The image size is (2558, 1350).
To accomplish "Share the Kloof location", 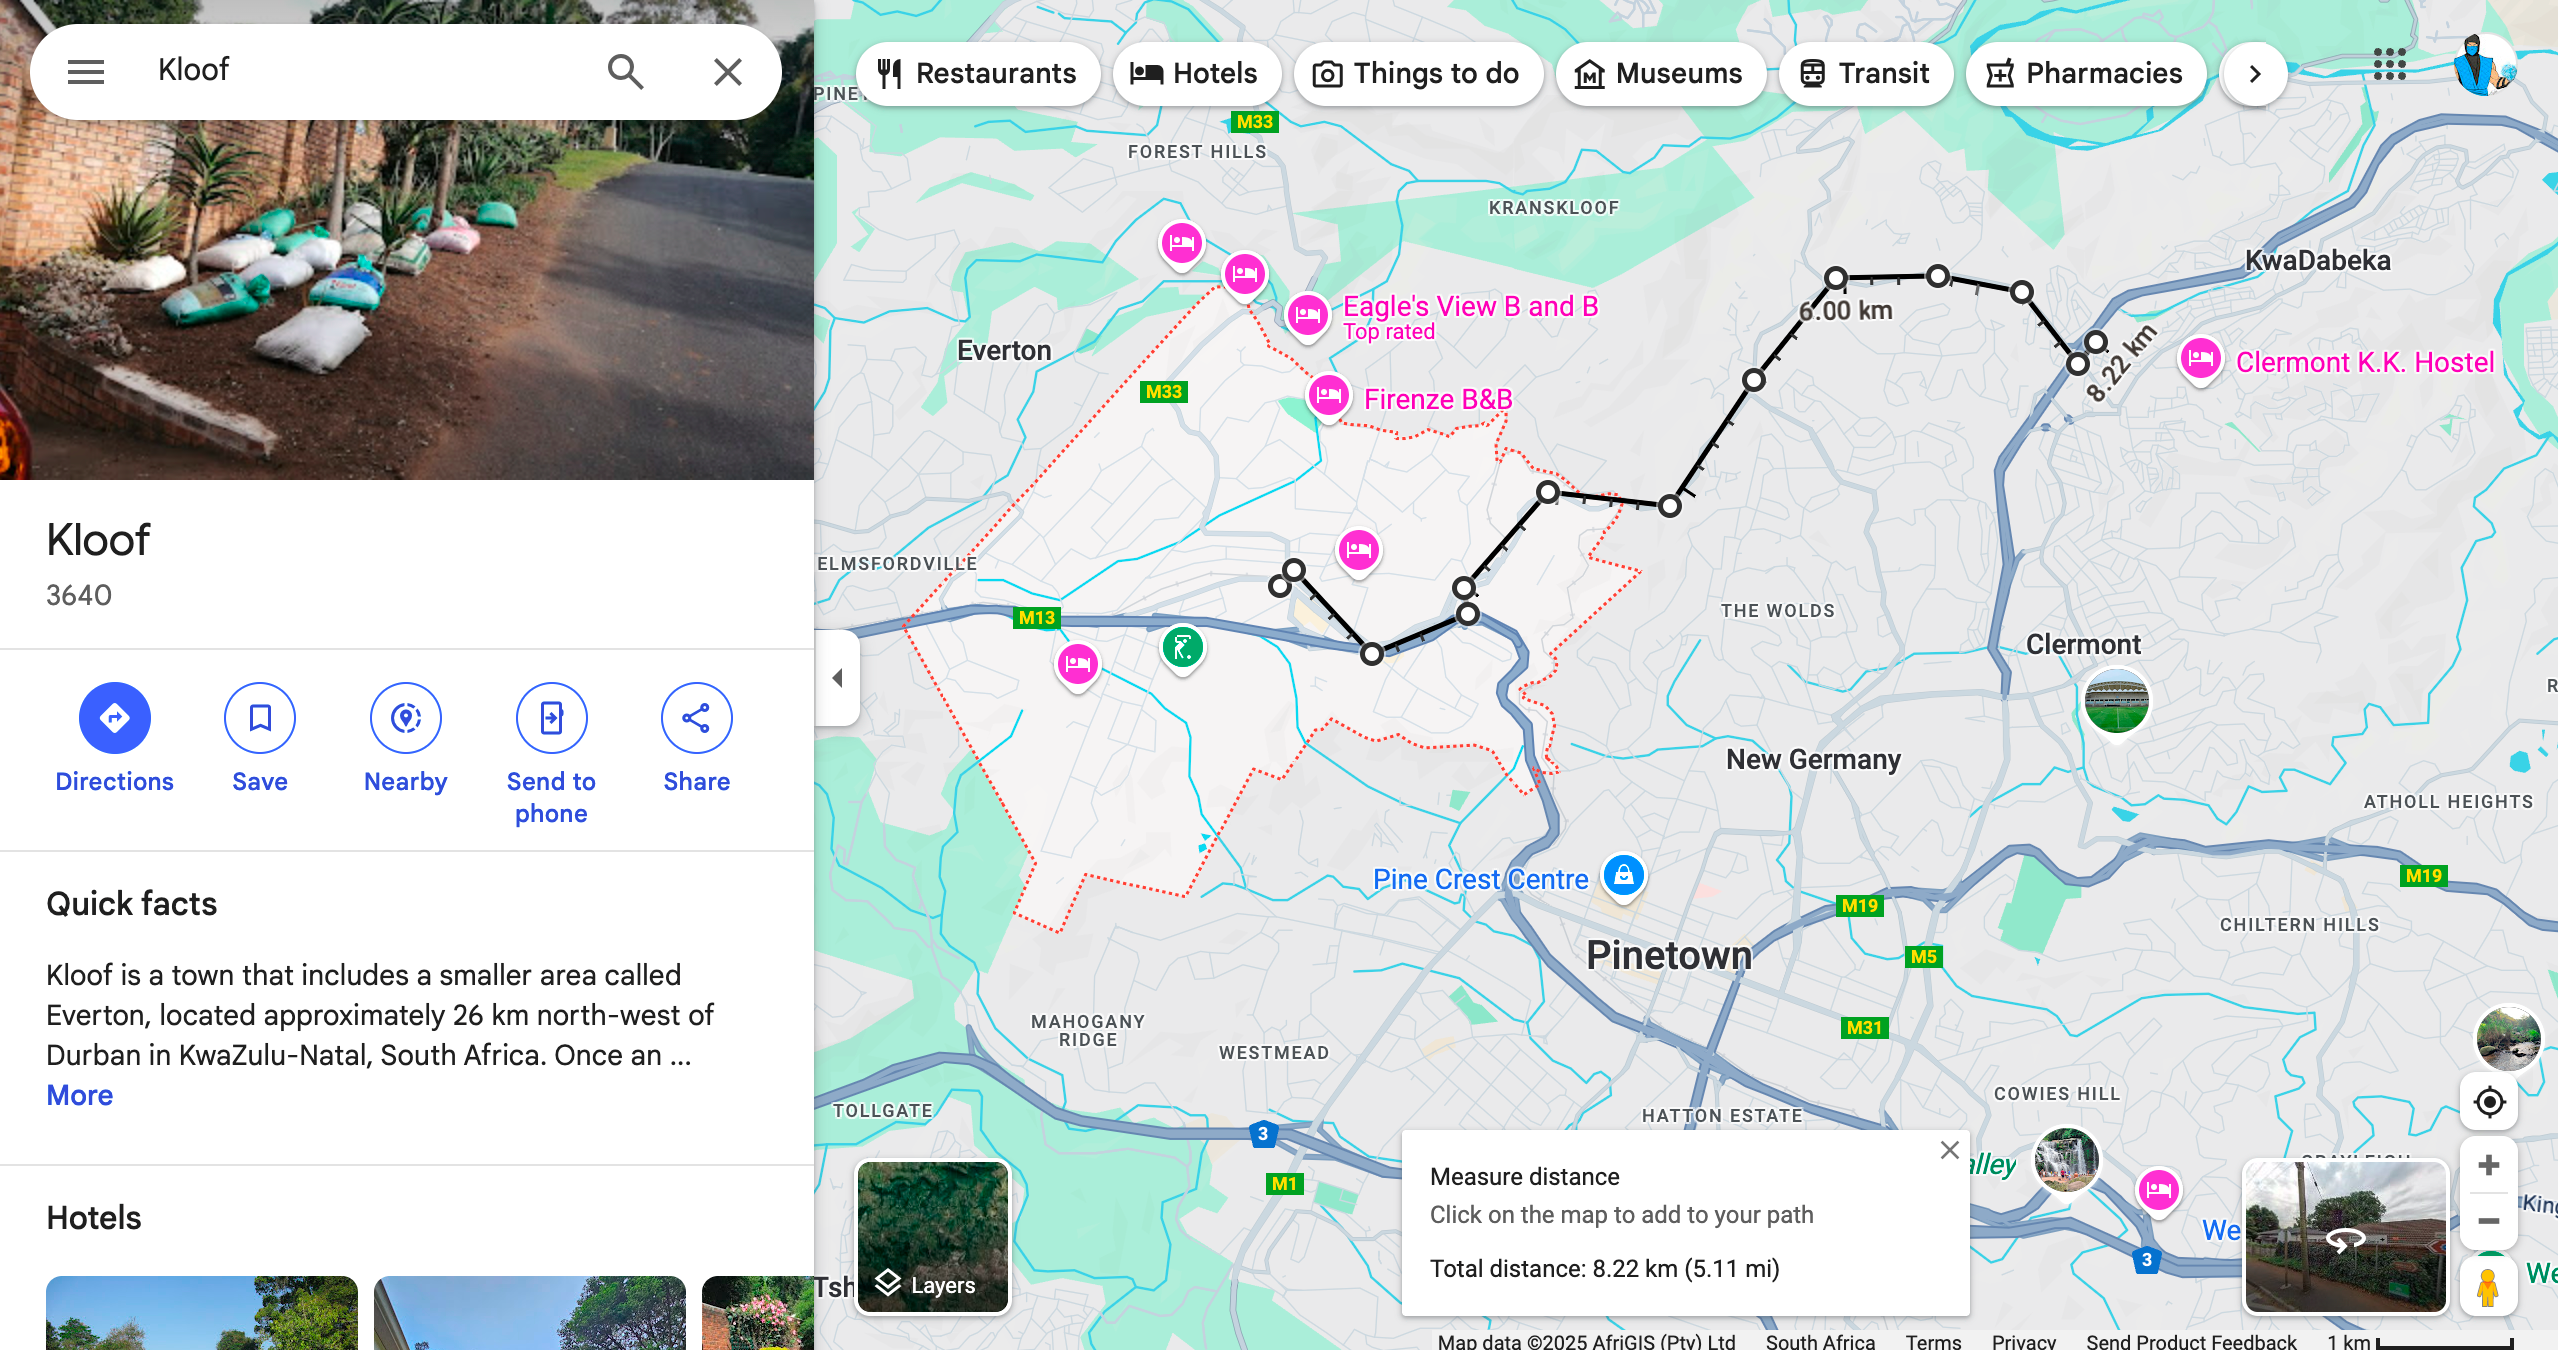I will pos(696,718).
